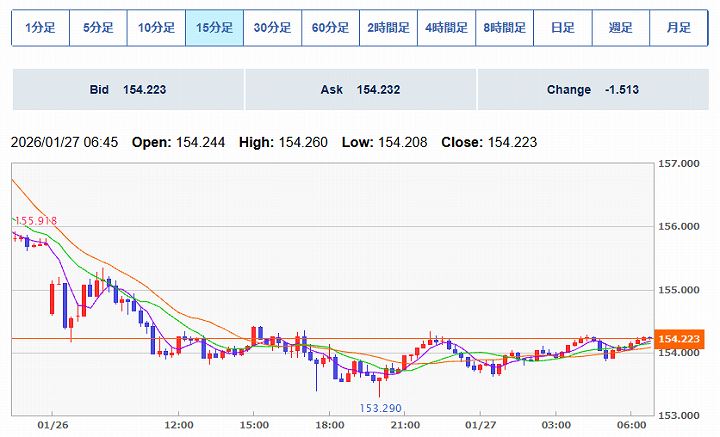This screenshot has width=720, height=437.
Task: Change chart to 30分足 interval
Action: (272, 28)
